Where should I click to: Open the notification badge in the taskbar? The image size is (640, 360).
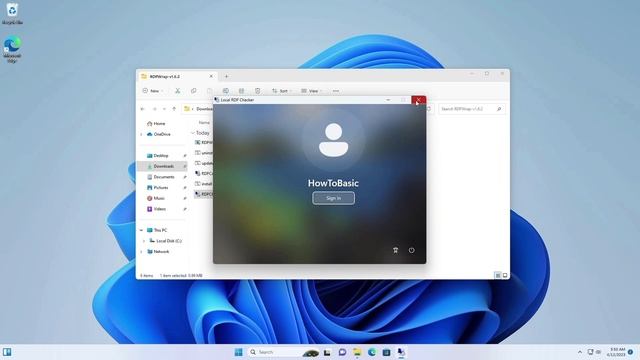(x=631, y=352)
